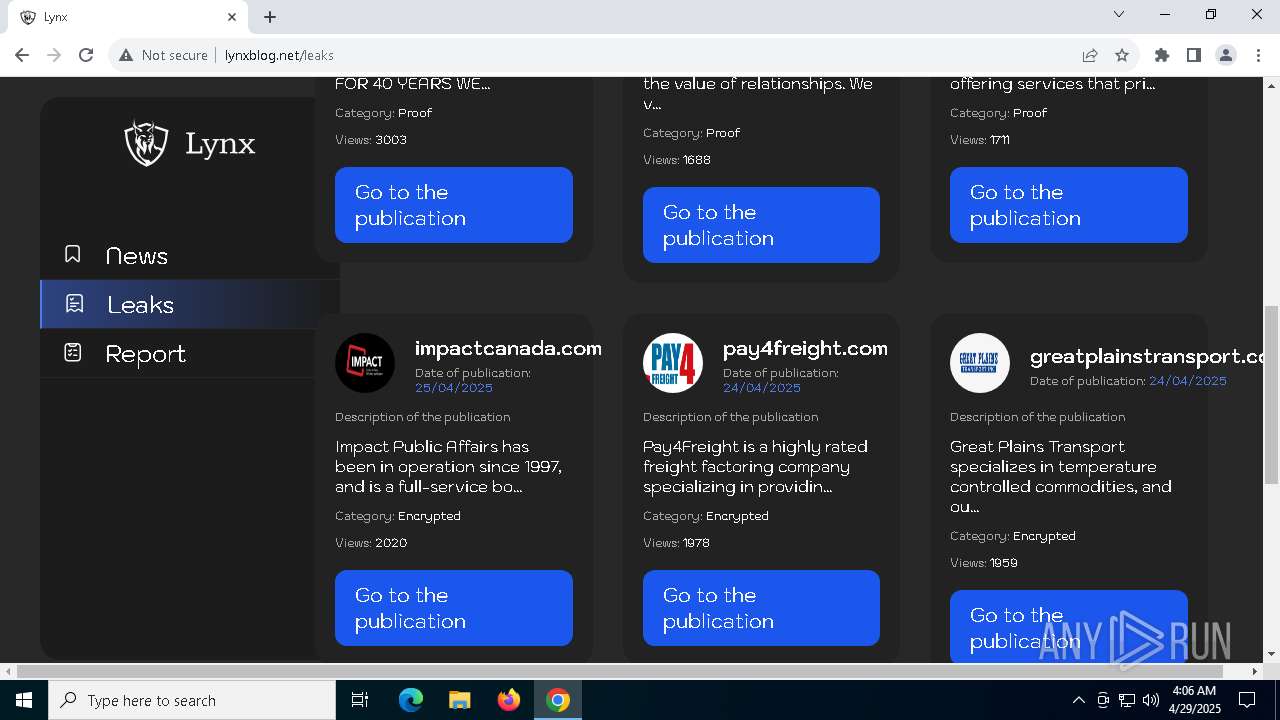Screen dimensions: 1280x720
Task: Click the network tray icon
Action: (1127, 700)
